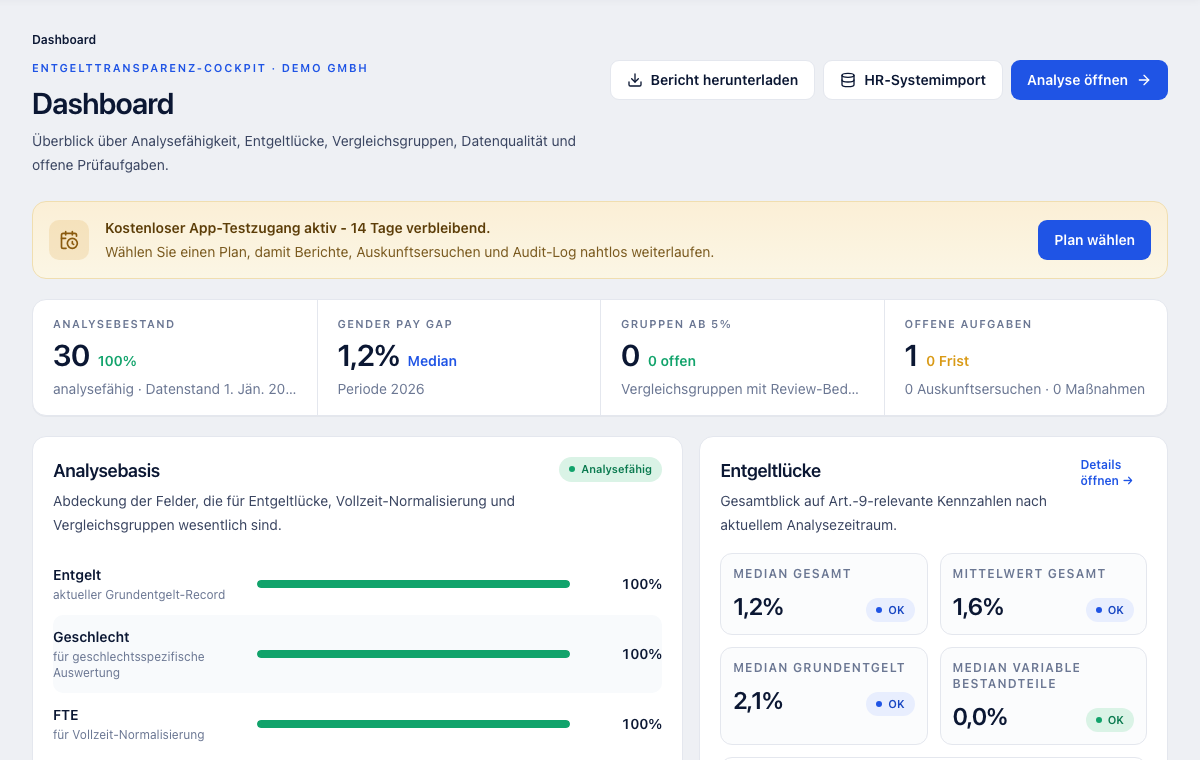This screenshot has width=1200, height=760.
Task: Download the report via Bericht herunterladen
Action: click(712, 80)
